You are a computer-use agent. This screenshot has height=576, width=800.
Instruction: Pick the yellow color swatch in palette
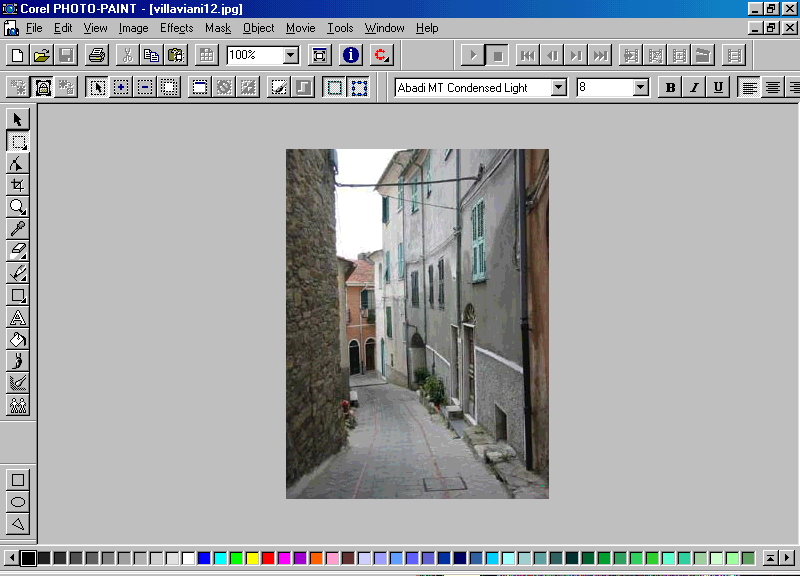coord(252,558)
